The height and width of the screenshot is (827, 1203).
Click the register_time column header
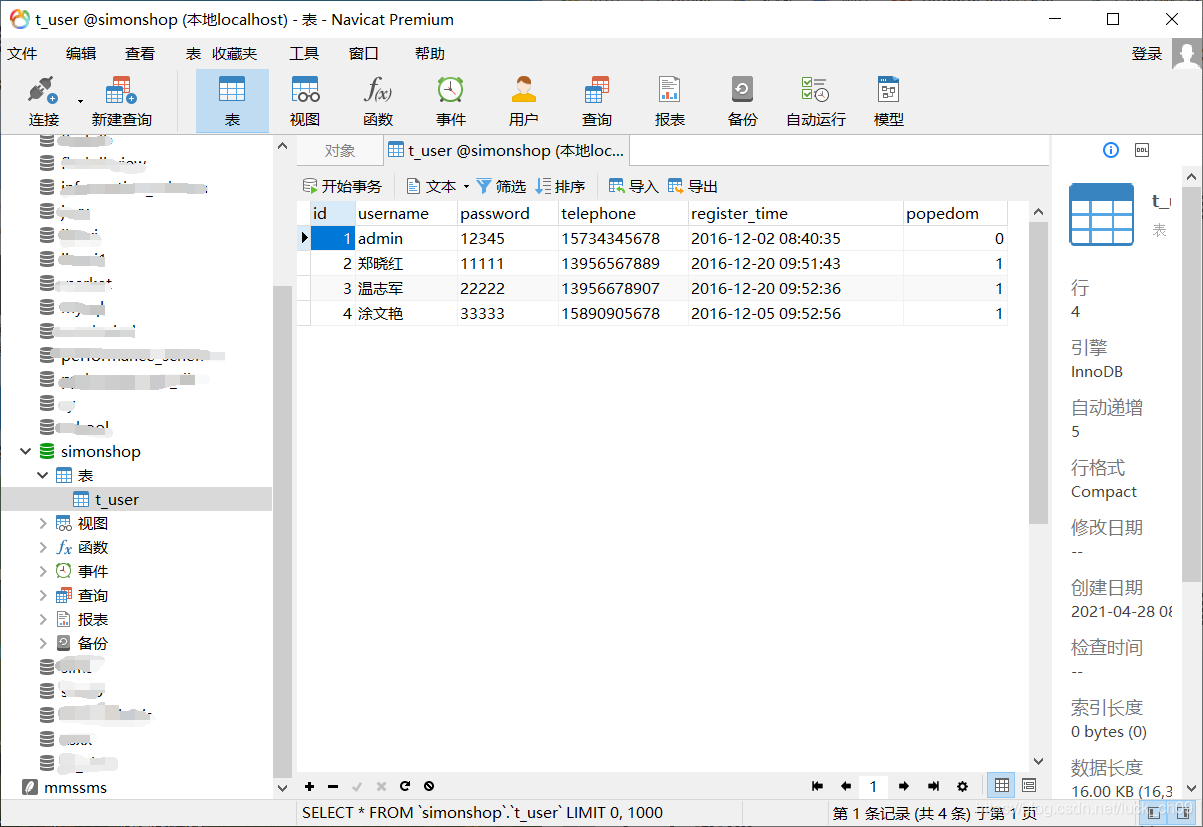pyautogui.click(x=796, y=213)
